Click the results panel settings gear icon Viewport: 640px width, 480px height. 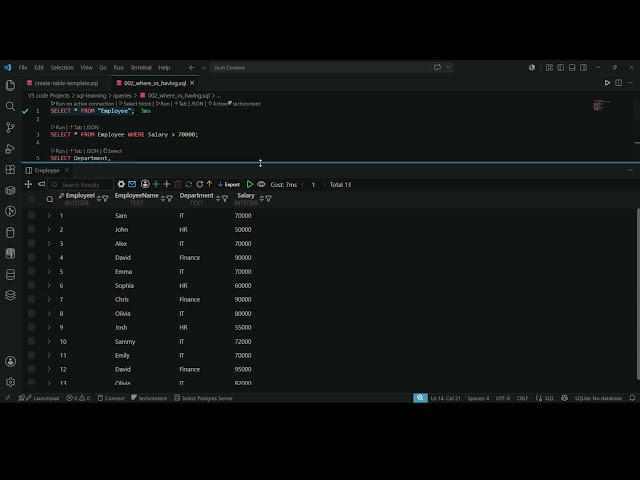(121, 184)
